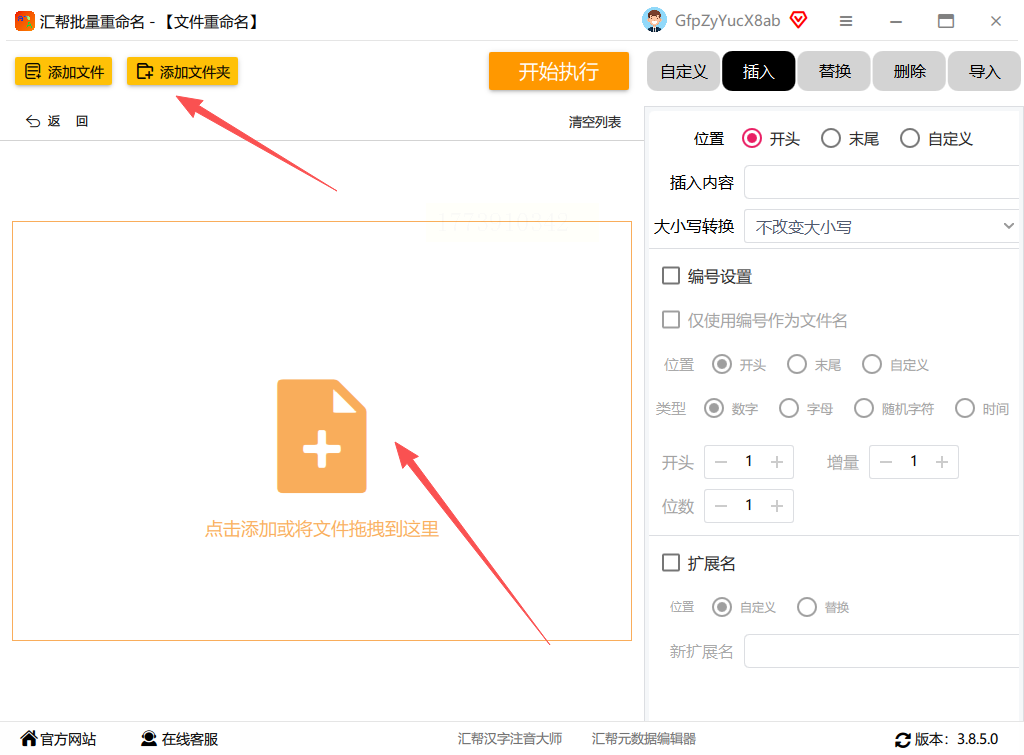Increase the 开头 number stepper
1024x755 pixels.
pyautogui.click(x=776, y=462)
